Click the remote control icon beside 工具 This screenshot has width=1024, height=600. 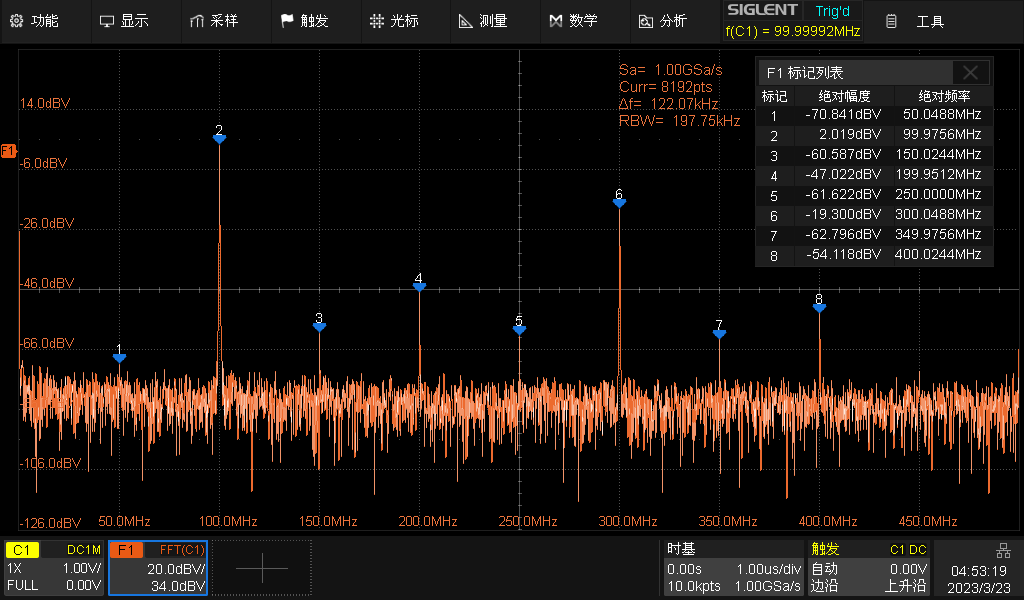[889, 20]
